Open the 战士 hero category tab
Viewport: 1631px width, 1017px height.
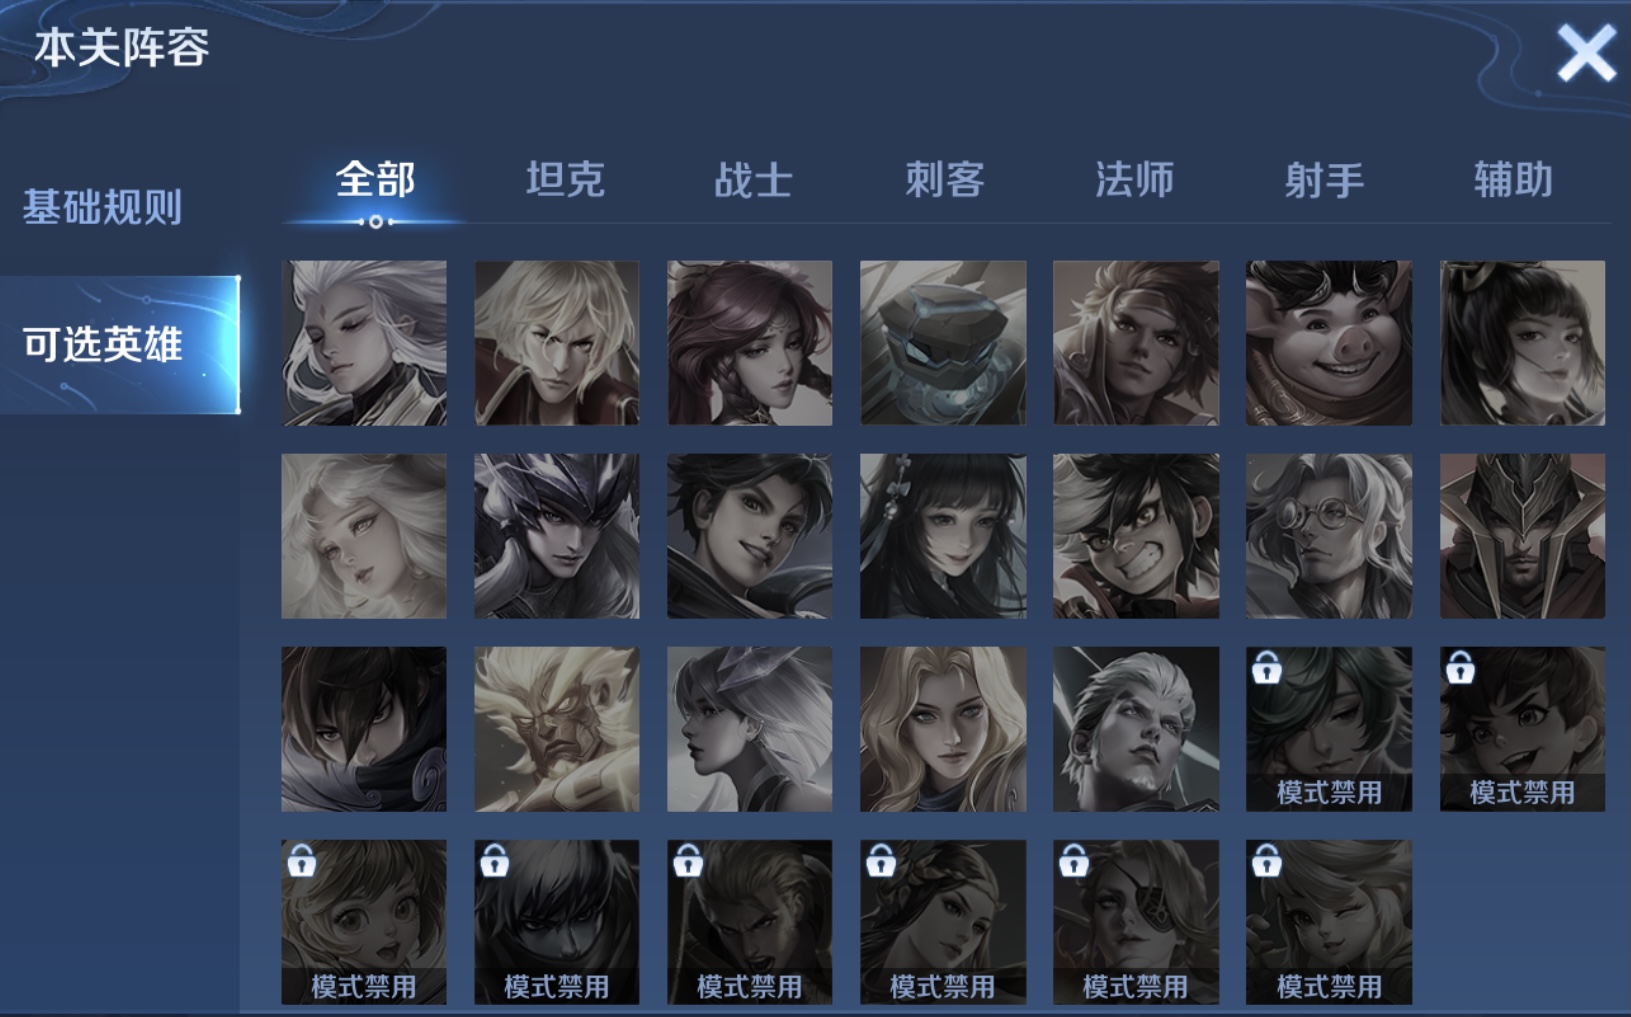click(x=753, y=180)
